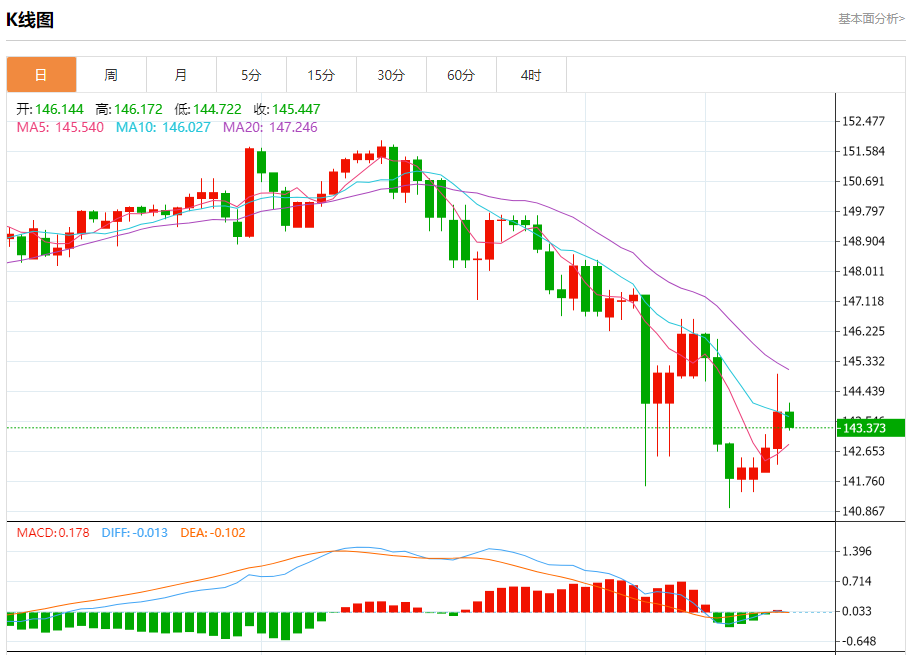
Task: Click the MA5: 145.540 label
Action: (60, 127)
